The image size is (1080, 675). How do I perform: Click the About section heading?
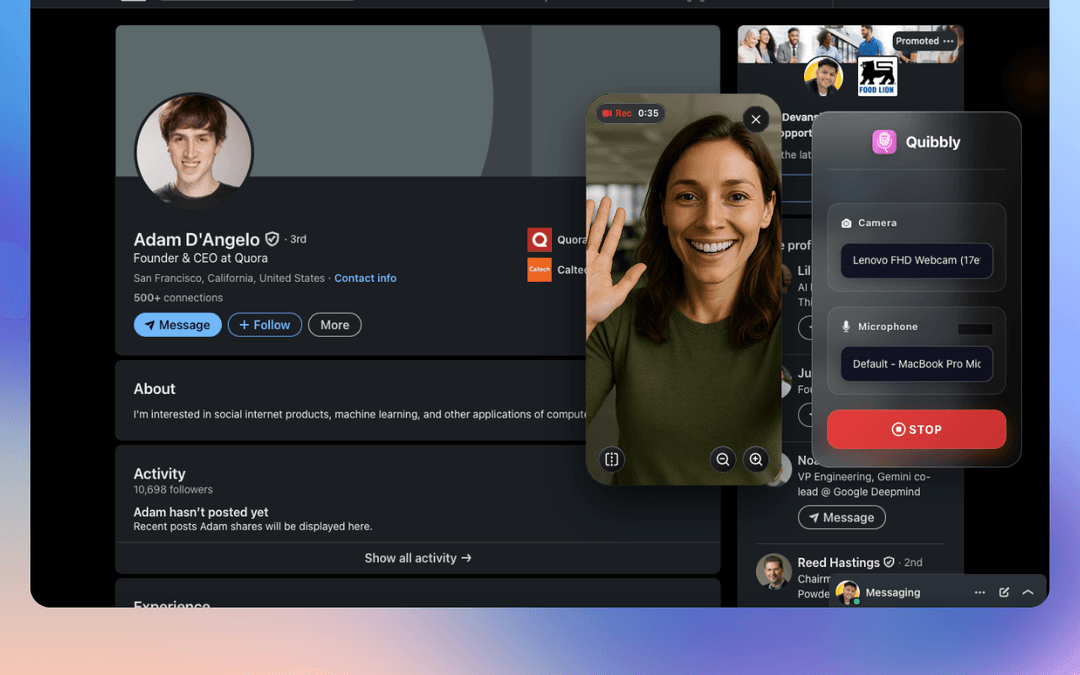coord(154,389)
